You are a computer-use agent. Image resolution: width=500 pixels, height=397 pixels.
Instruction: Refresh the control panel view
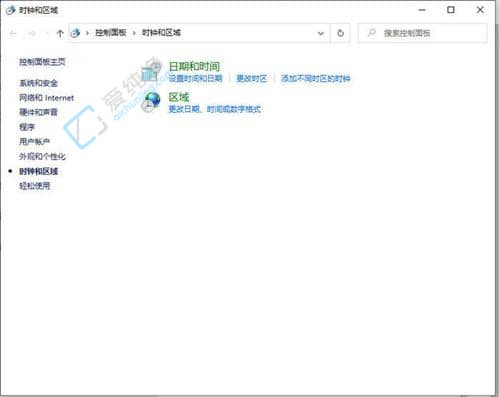(340, 33)
